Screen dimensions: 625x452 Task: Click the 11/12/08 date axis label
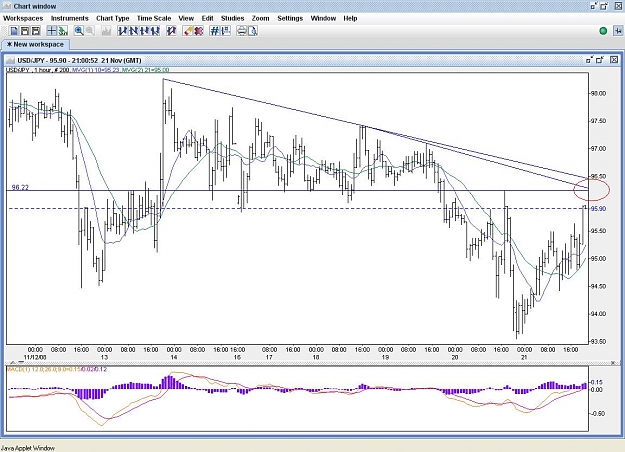pos(35,357)
